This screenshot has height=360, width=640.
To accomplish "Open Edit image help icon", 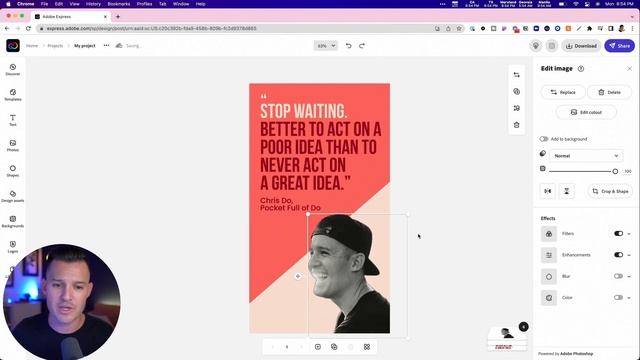I will 581,69.
